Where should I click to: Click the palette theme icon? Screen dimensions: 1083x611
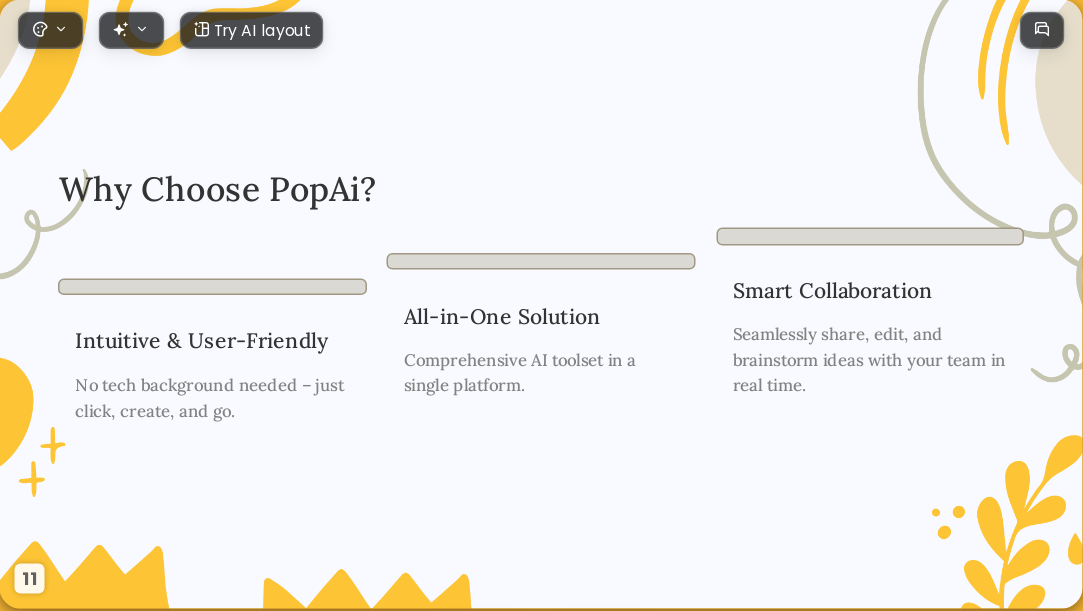pos(40,30)
